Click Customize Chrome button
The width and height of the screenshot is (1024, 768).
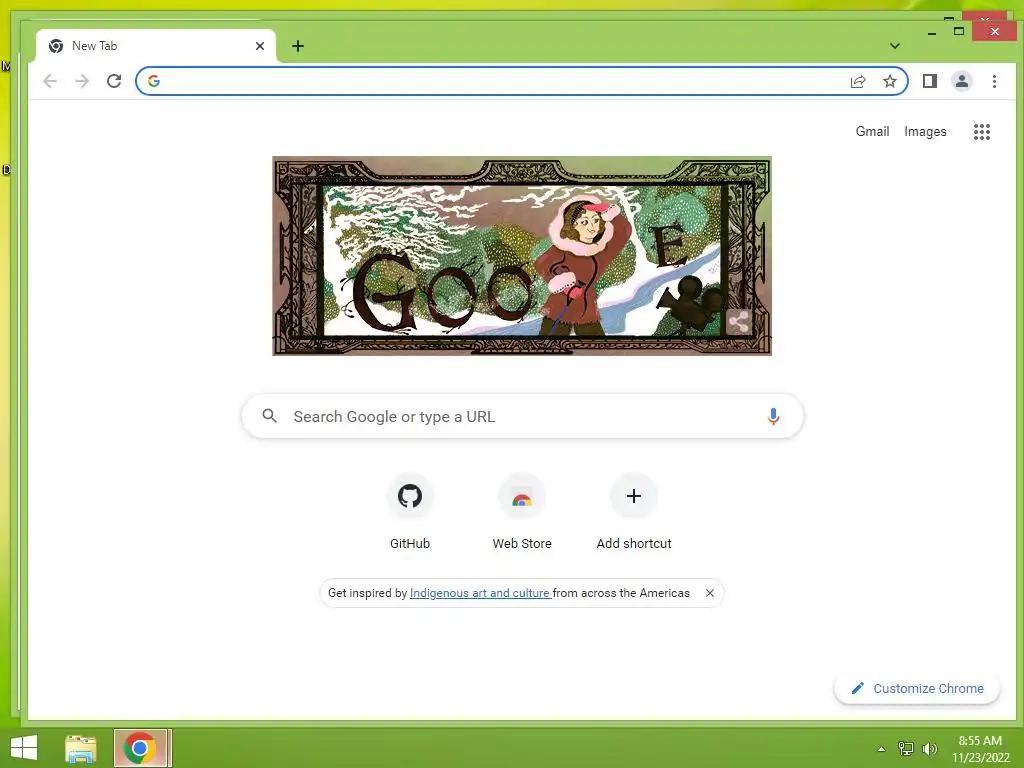(x=917, y=688)
